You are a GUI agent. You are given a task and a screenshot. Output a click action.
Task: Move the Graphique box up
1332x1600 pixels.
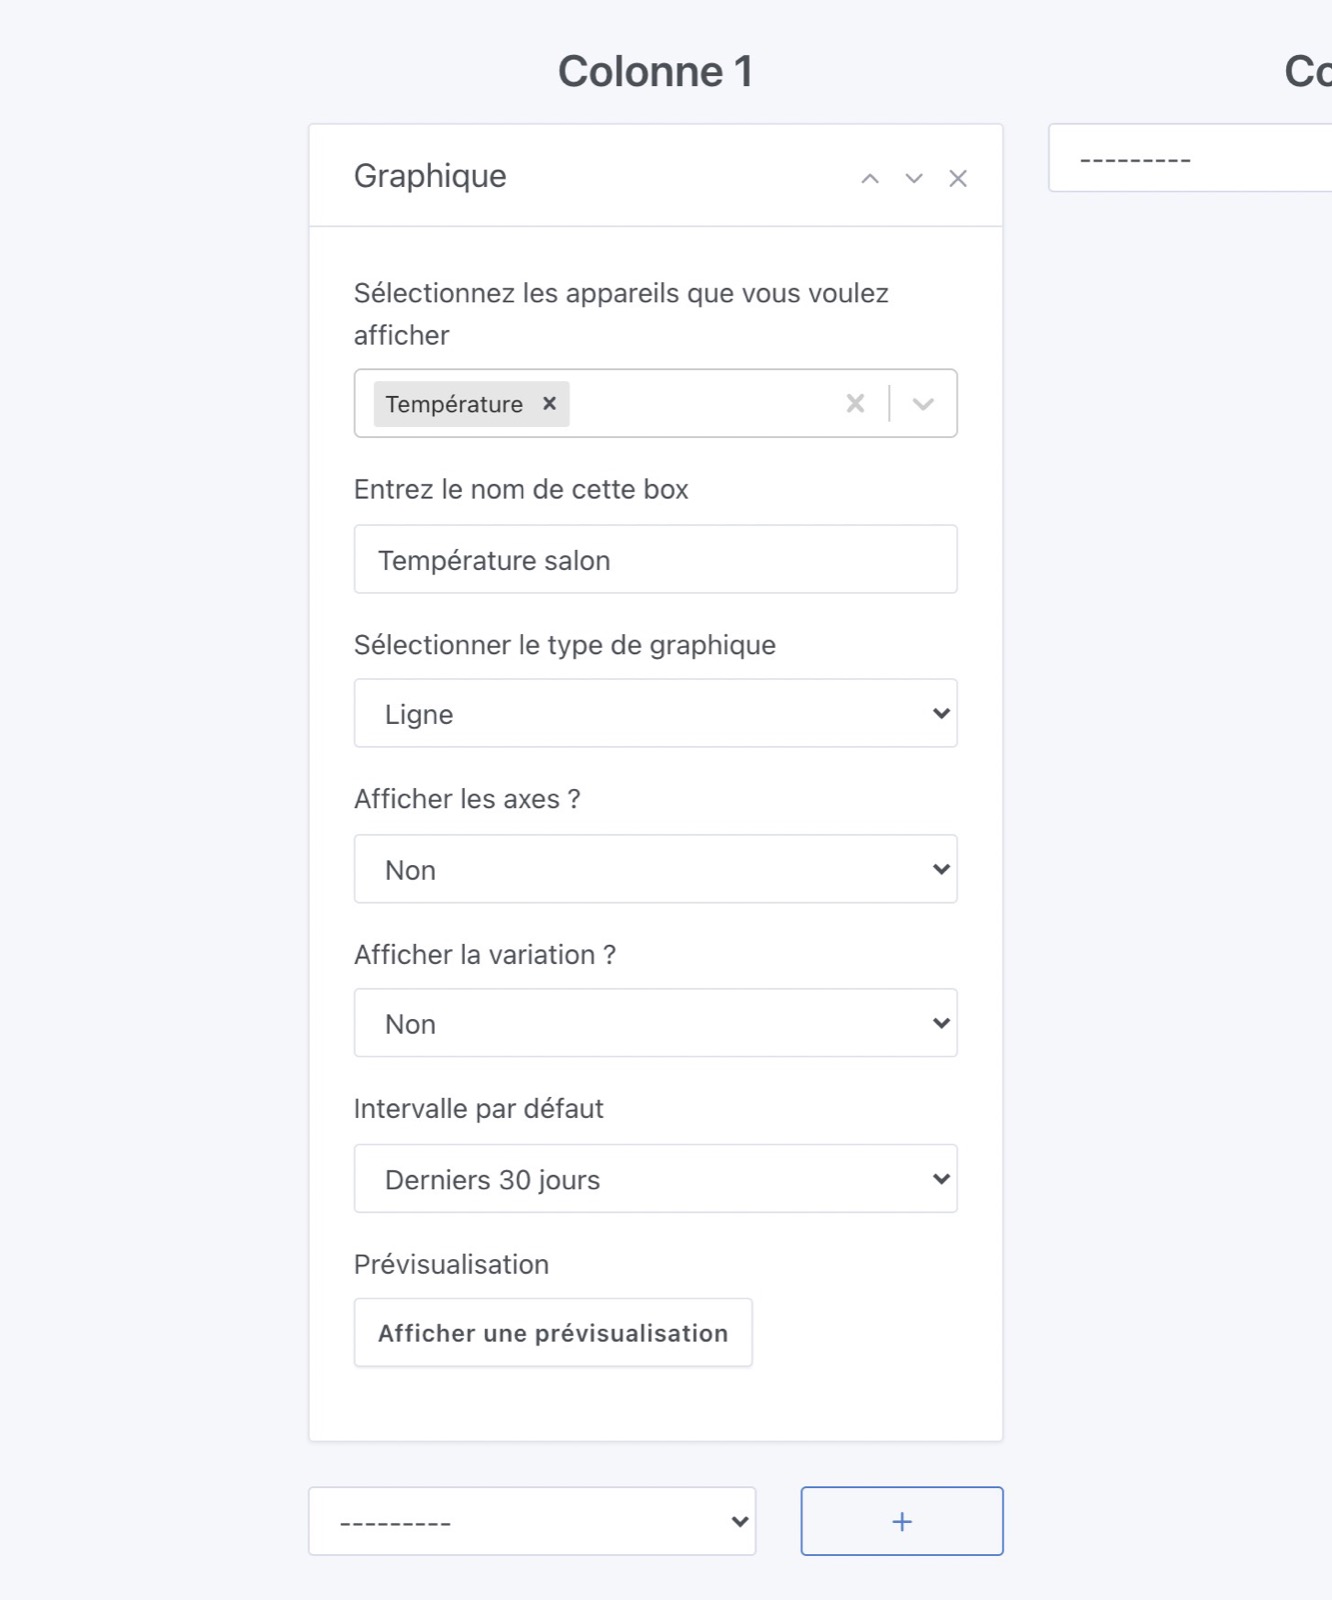(868, 179)
